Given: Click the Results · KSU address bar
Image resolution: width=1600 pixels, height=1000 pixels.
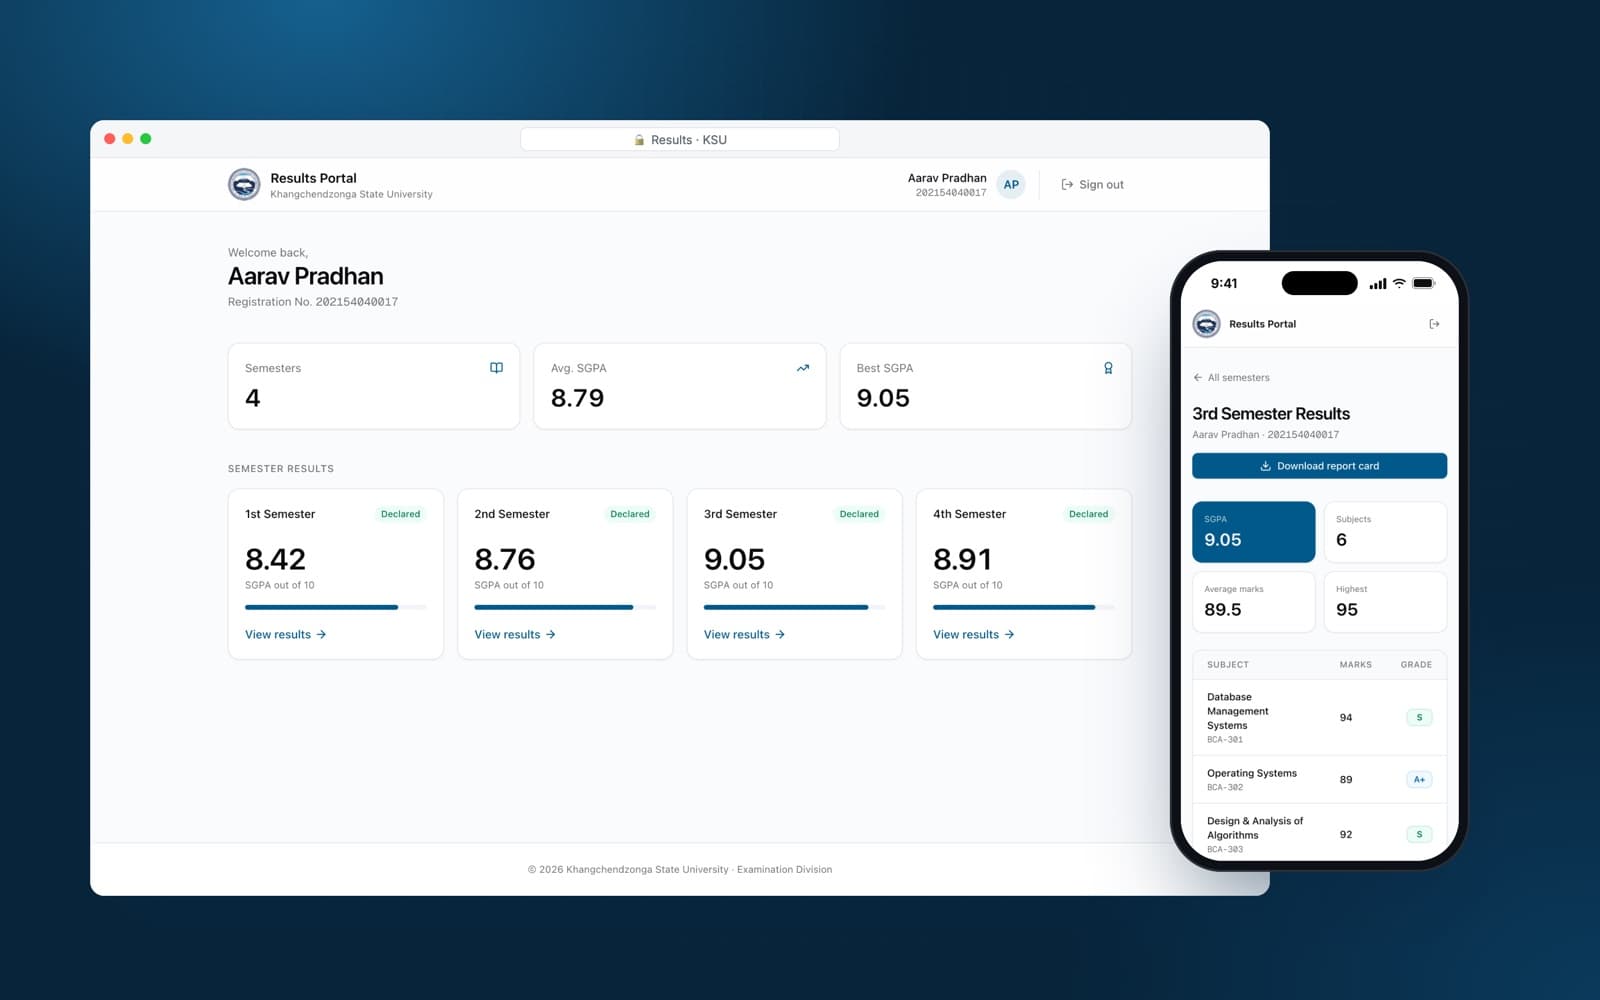Looking at the screenshot, I should coord(680,140).
